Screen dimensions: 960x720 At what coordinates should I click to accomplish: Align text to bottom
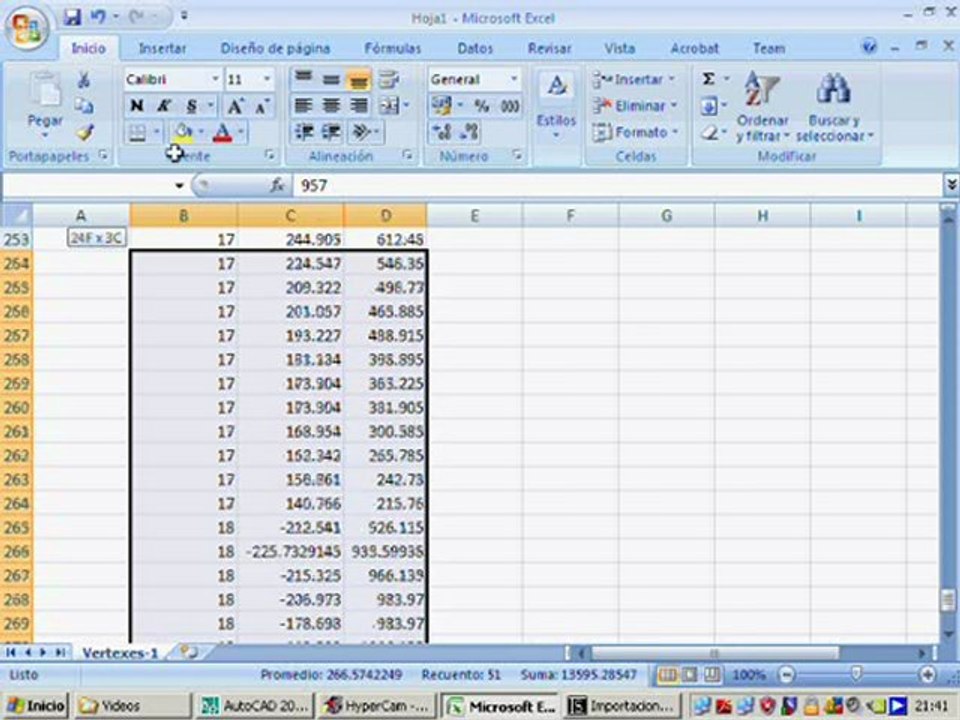coord(359,80)
